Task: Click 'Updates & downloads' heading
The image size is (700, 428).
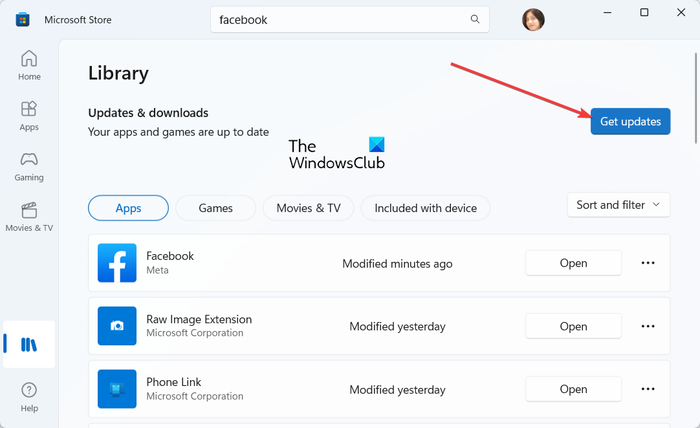Action: 148,113
